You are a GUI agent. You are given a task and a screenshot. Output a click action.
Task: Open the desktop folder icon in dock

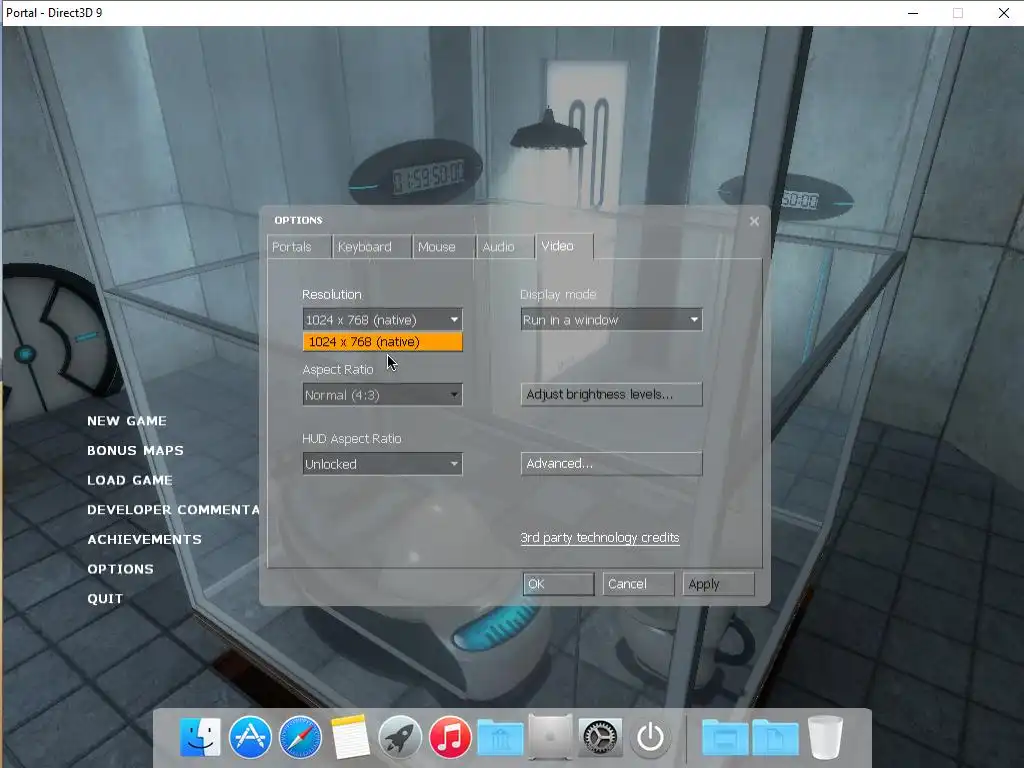pos(725,738)
